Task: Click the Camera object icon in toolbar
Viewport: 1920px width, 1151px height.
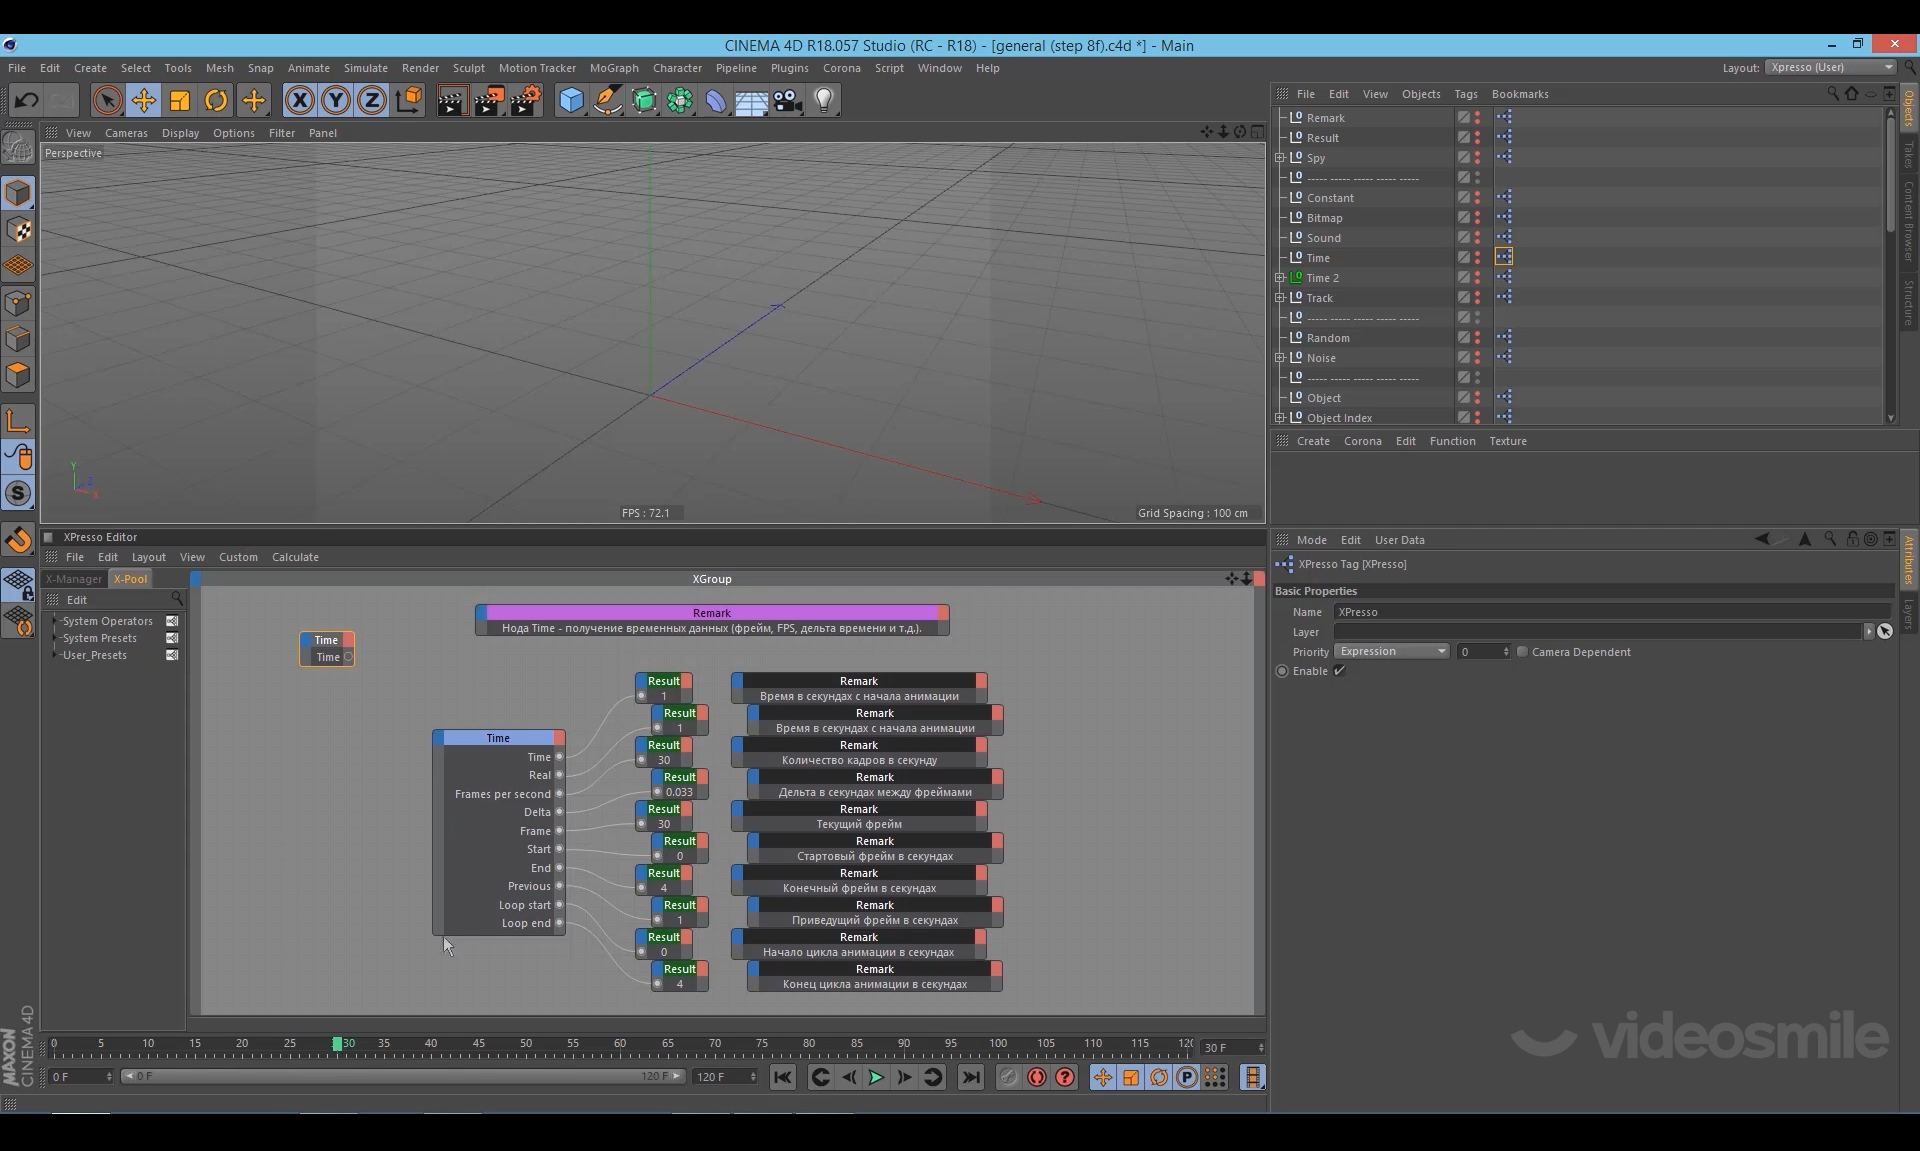Action: [788, 100]
